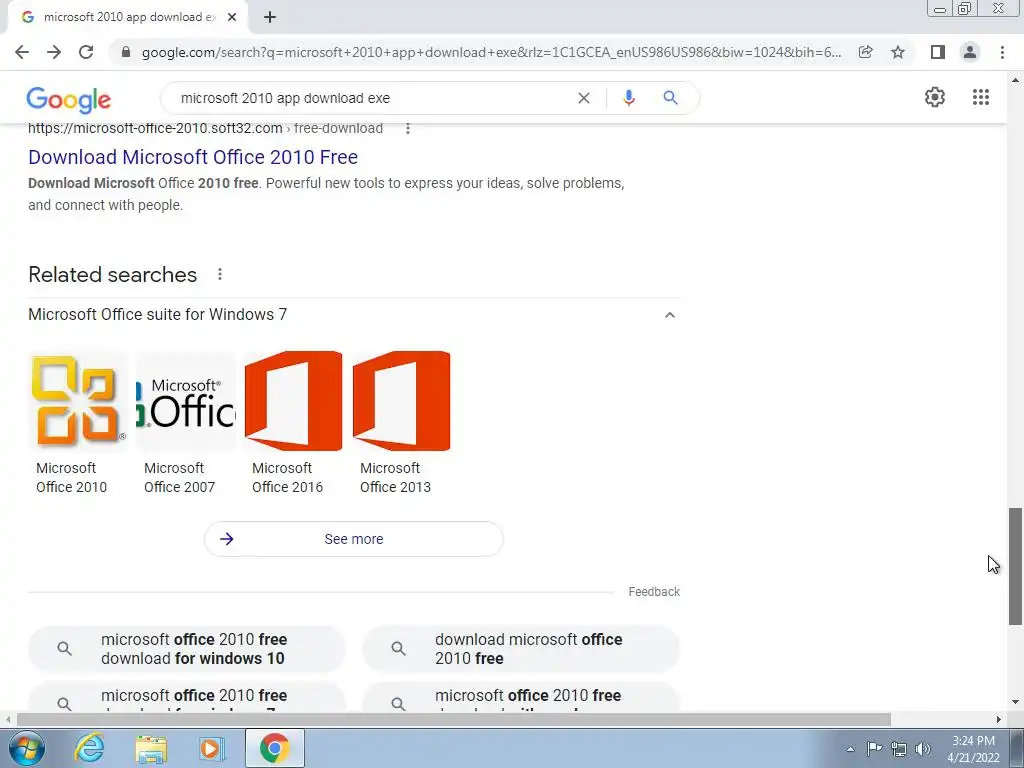
Task: Open the Download Microsoft Office 2010 Free link
Action: (193, 157)
